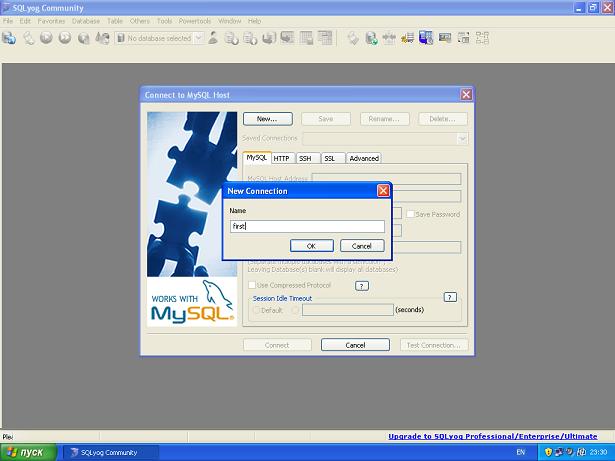Screen dimensions: 615x461
Task: Open the Database menu
Action: coord(86,21)
